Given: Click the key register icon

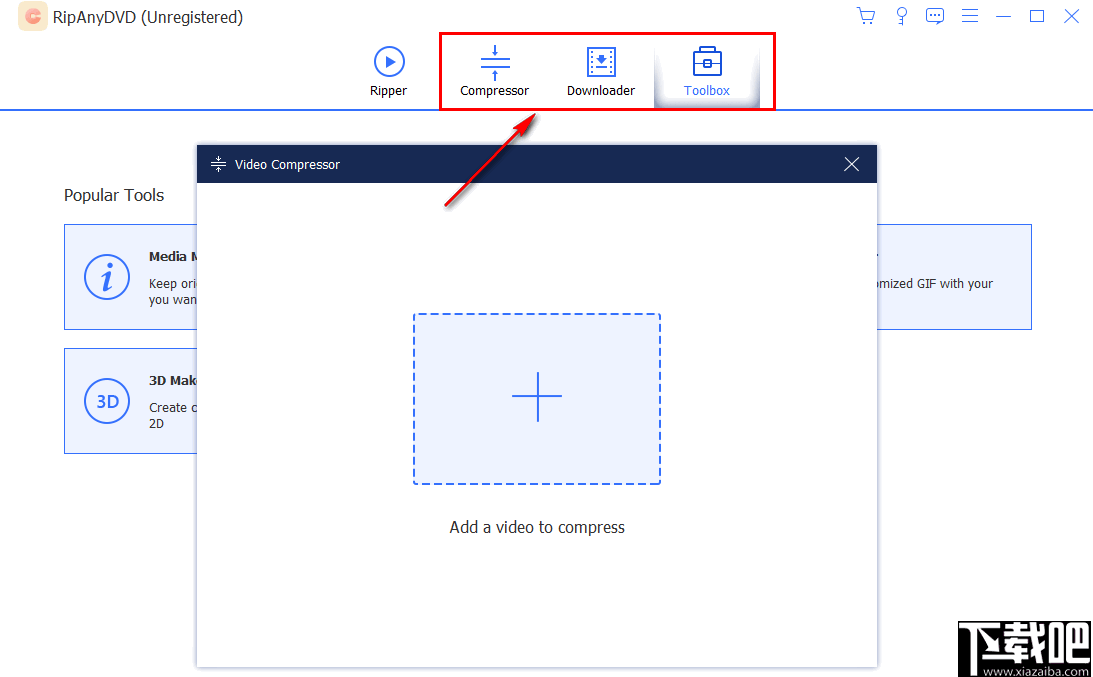Looking at the screenshot, I should 901,16.
